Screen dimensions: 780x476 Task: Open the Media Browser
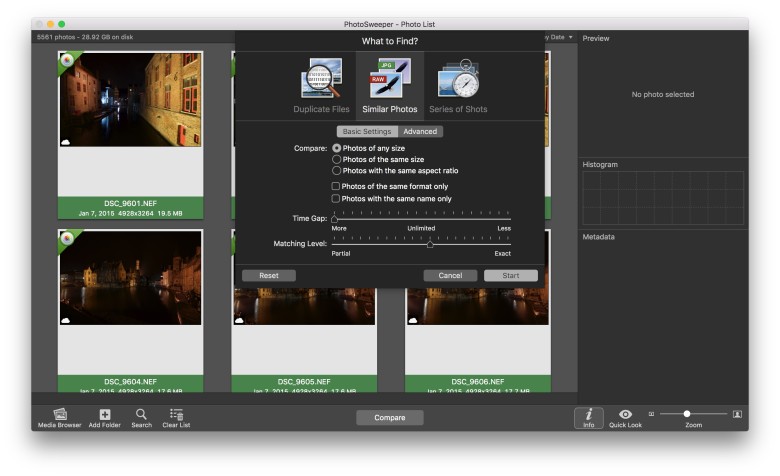coord(60,417)
